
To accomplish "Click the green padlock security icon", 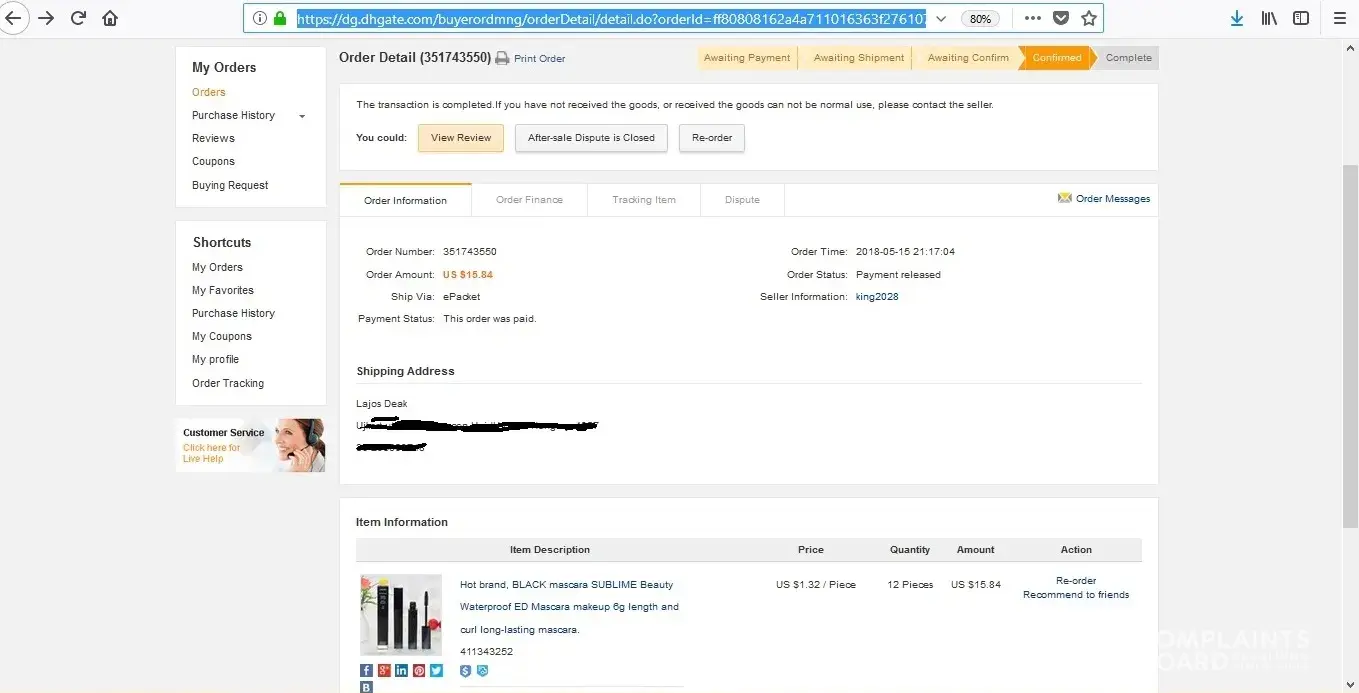I will click(x=280, y=18).
